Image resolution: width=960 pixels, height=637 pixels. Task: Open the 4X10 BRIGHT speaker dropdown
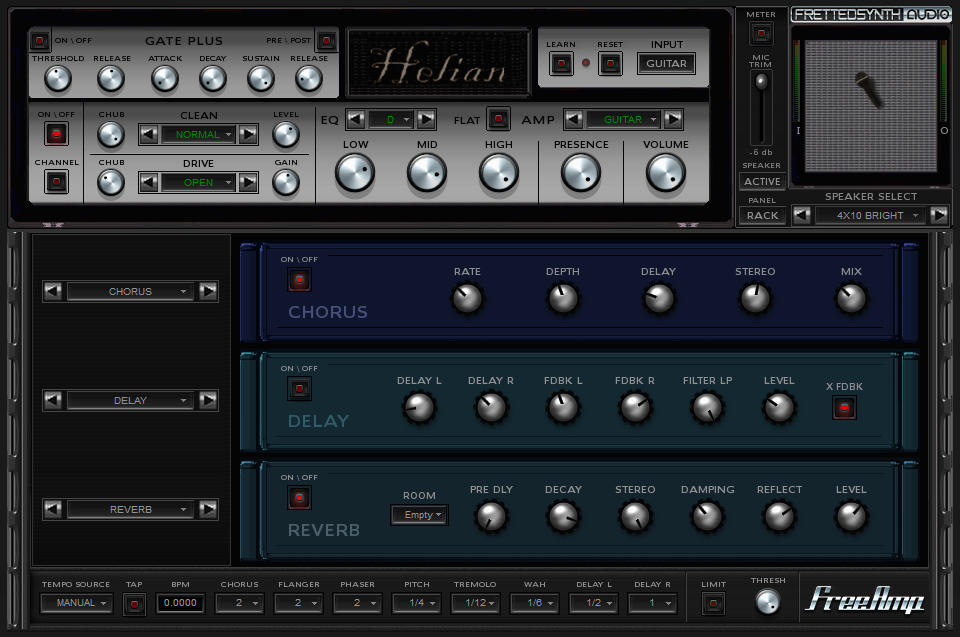tap(871, 216)
